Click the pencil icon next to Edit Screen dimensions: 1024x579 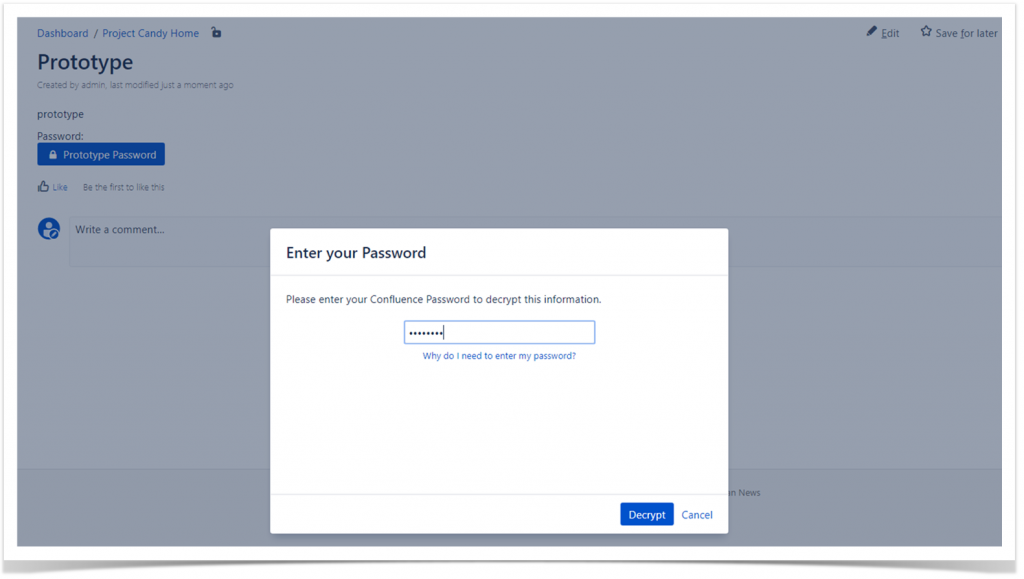(871, 32)
